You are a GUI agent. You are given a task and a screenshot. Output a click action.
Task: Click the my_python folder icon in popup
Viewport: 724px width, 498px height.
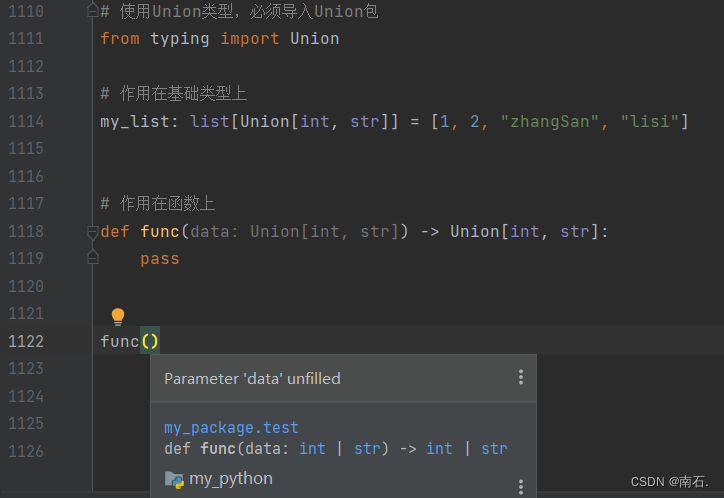[x=175, y=480]
